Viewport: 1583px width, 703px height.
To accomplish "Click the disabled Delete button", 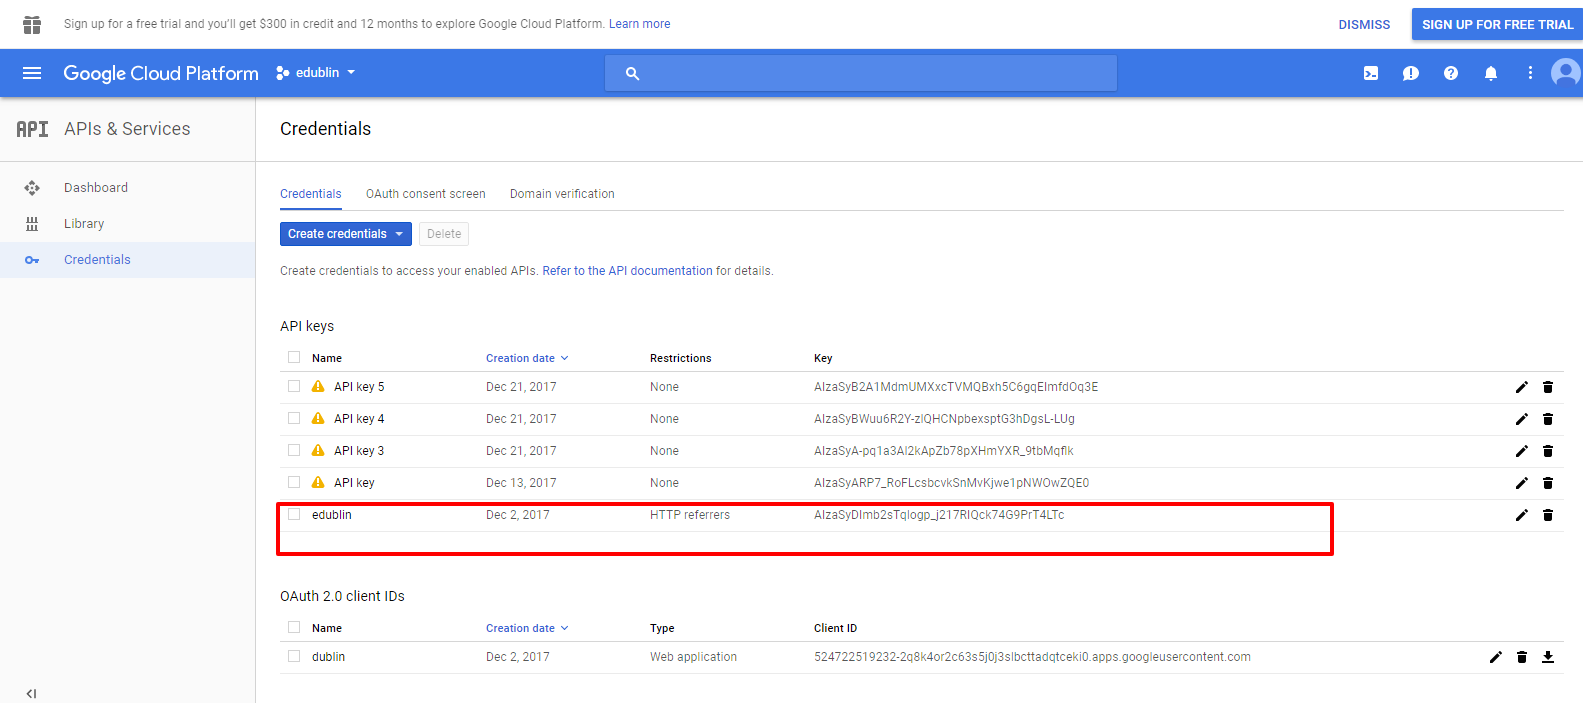I will pos(444,234).
